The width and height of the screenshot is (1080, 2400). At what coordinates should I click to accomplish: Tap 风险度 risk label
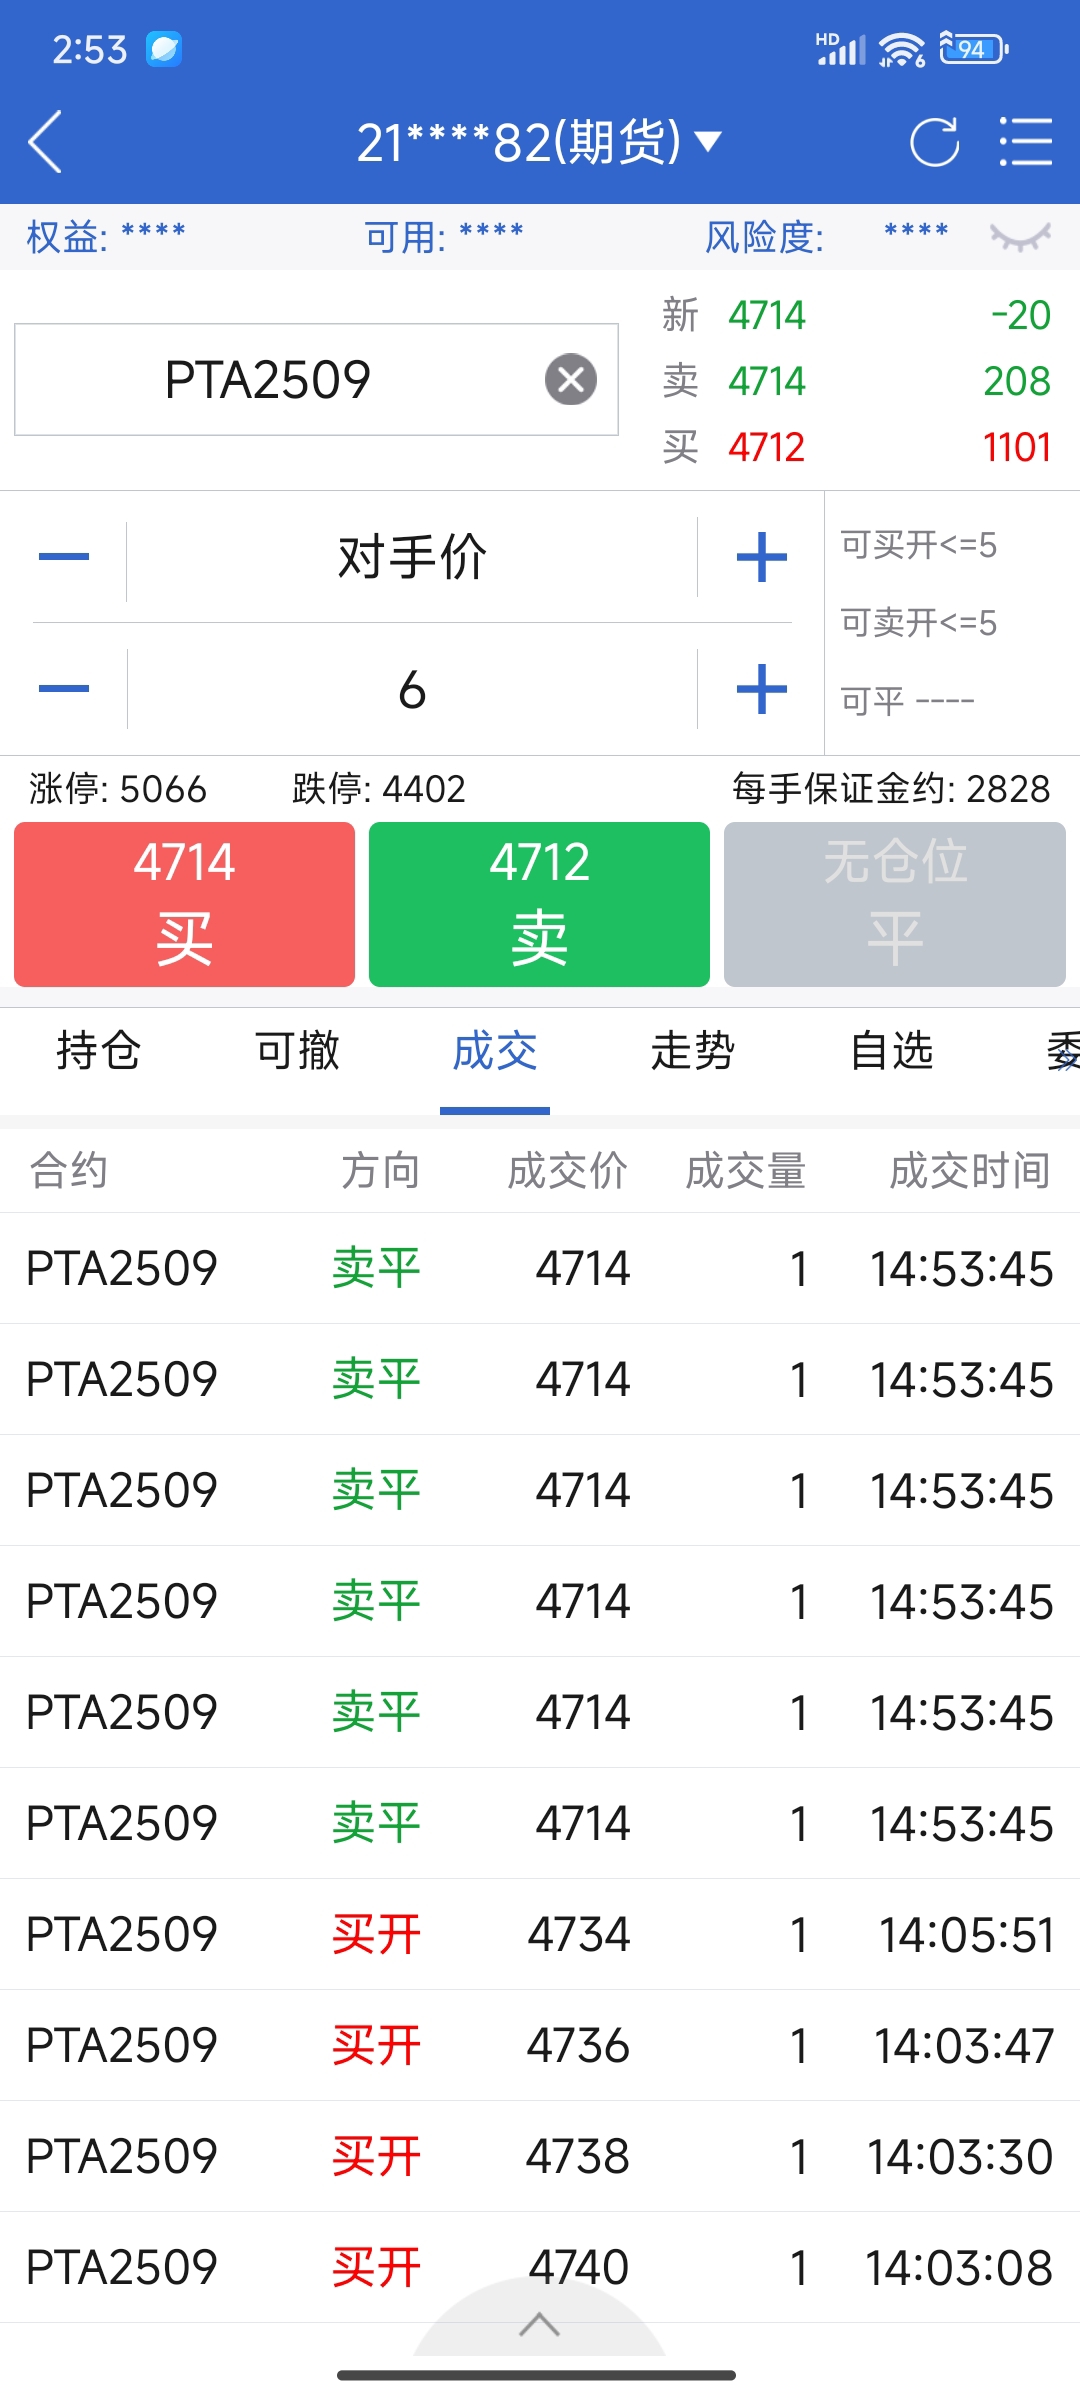[764, 237]
